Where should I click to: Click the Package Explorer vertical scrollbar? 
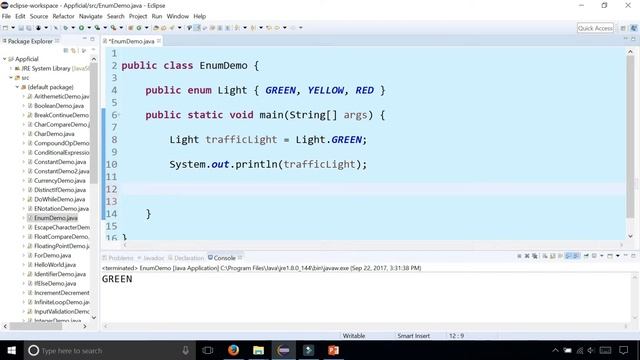pyautogui.click(x=93, y=122)
